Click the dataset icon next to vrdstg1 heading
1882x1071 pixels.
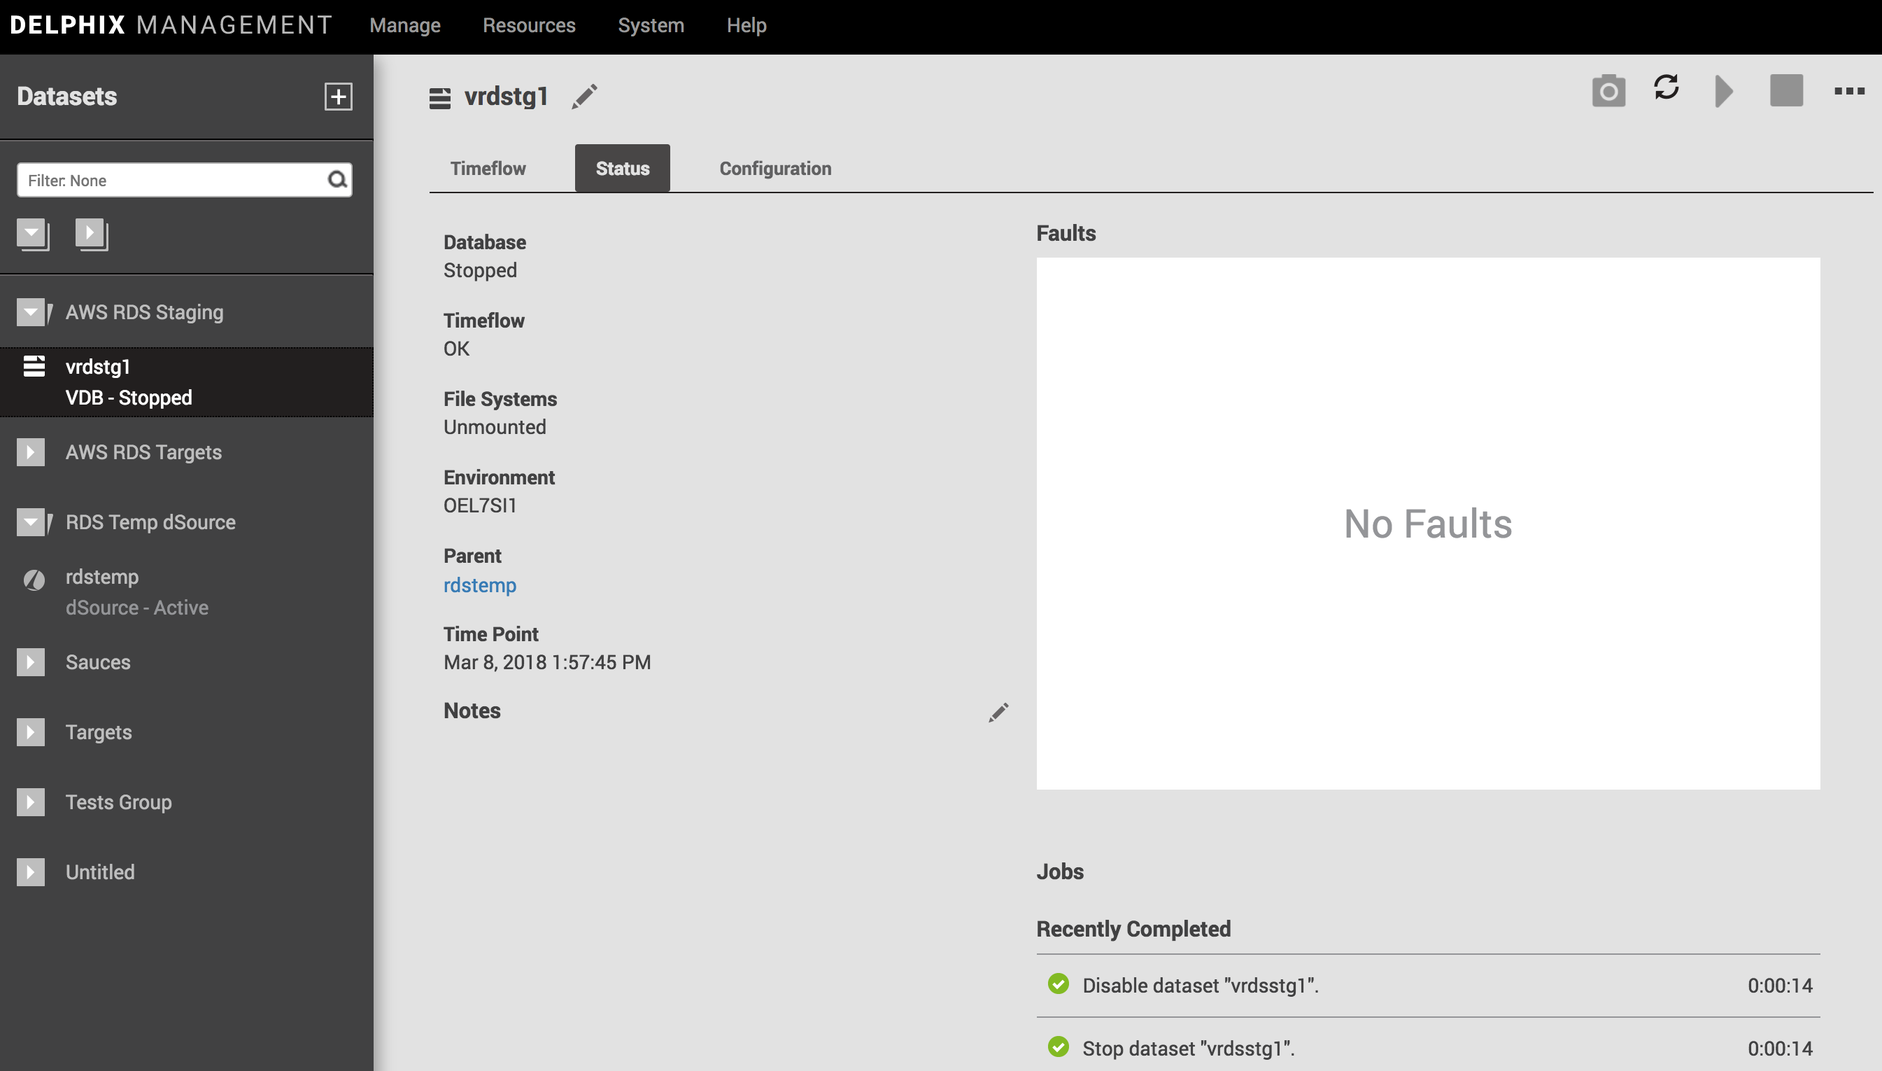click(x=440, y=98)
